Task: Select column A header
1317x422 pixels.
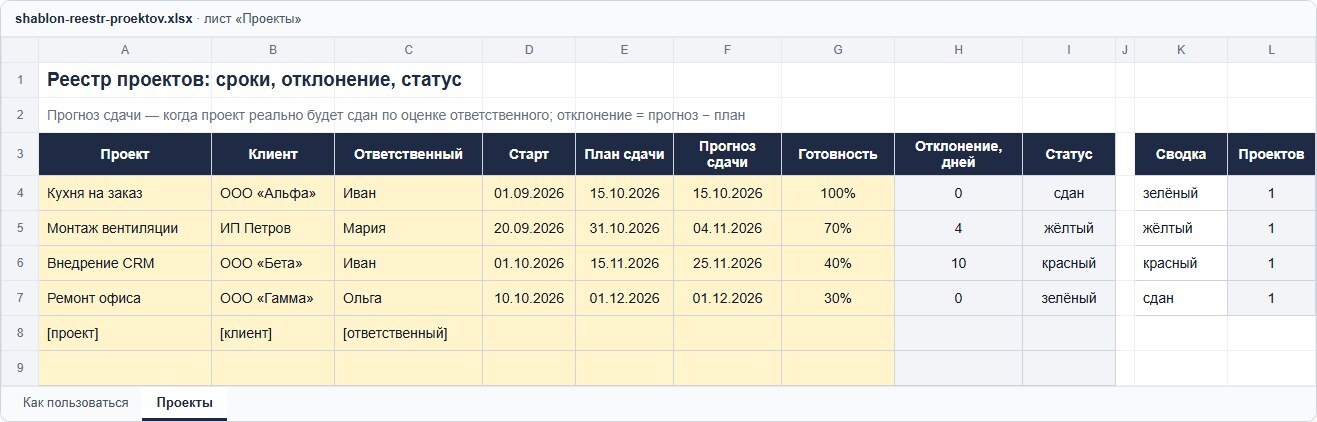Action: (x=125, y=50)
